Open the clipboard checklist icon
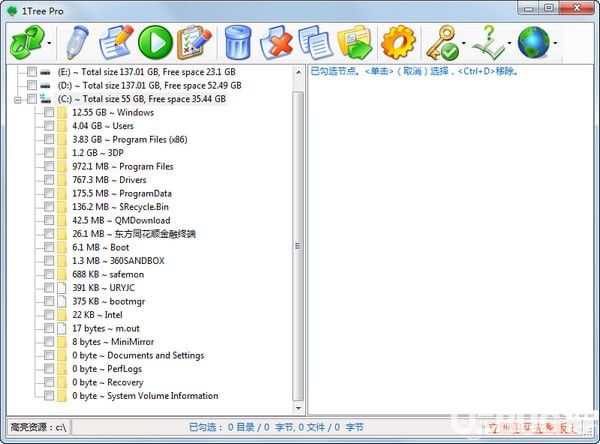 [193, 42]
